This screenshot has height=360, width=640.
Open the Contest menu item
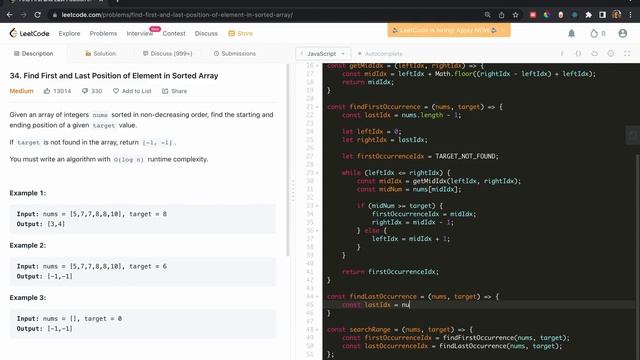(x=174, y=33)
